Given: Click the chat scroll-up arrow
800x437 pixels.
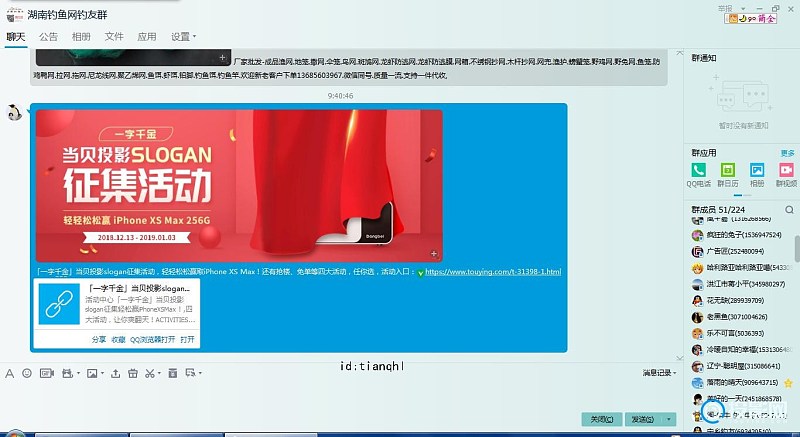Looking at the screenshot, I should [680, 53].
